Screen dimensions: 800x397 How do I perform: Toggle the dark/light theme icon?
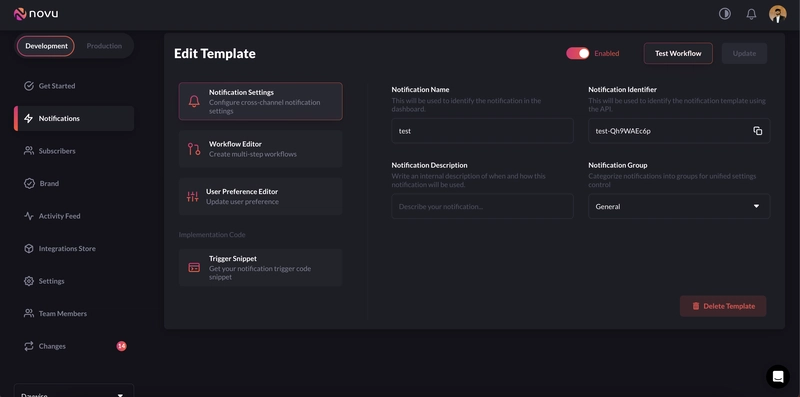tap(724, 14)
